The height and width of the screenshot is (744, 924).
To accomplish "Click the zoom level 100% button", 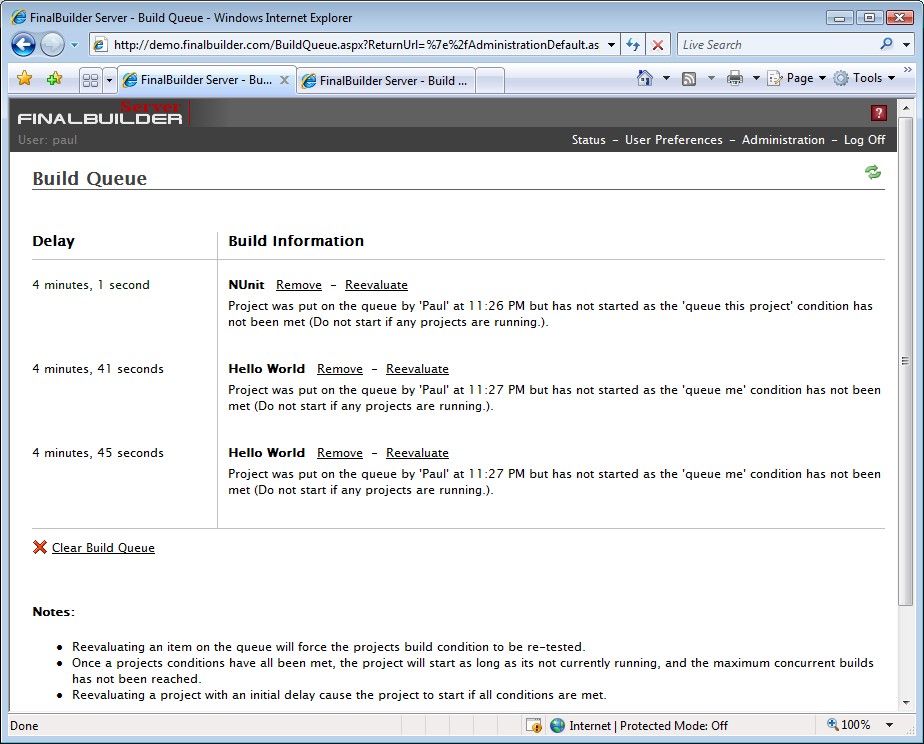I will pyautogui.click(x=849, y=725).
